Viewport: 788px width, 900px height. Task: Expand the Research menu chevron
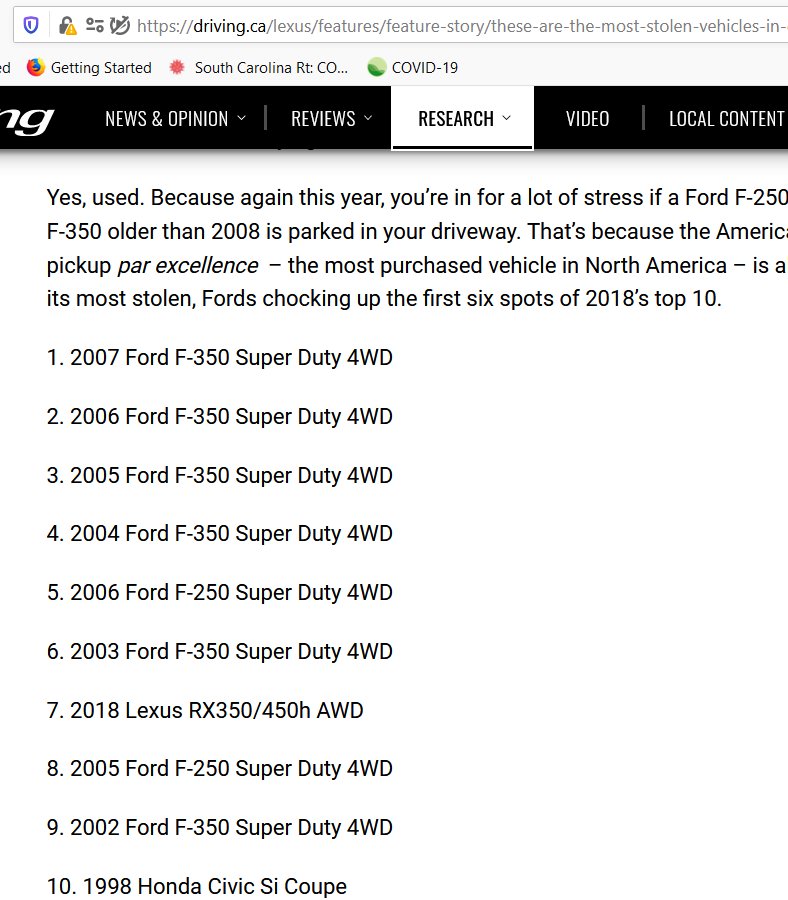click(x=506, y=118)
